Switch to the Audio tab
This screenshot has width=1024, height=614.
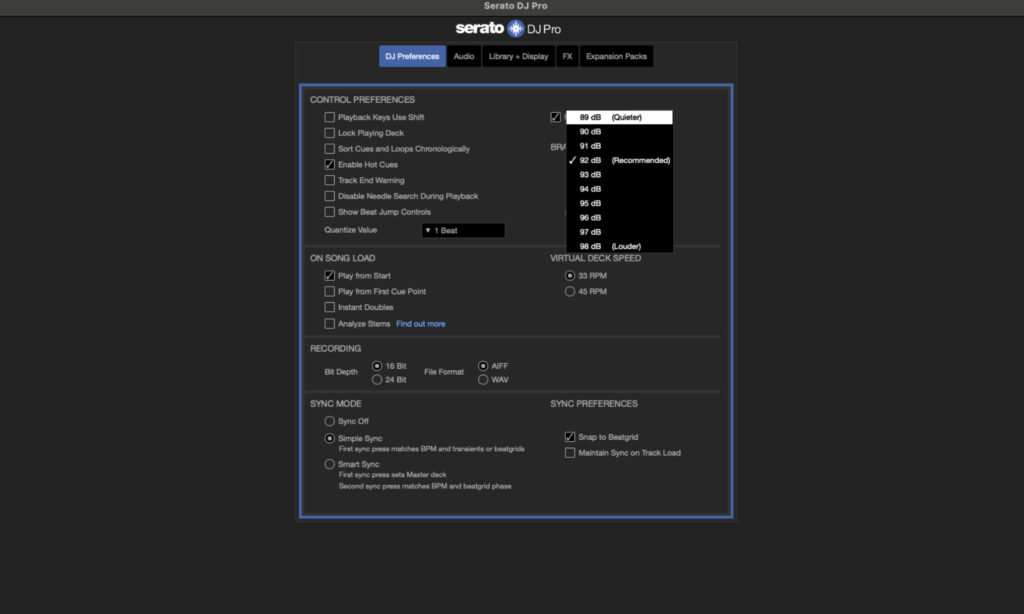click(463, 56)
